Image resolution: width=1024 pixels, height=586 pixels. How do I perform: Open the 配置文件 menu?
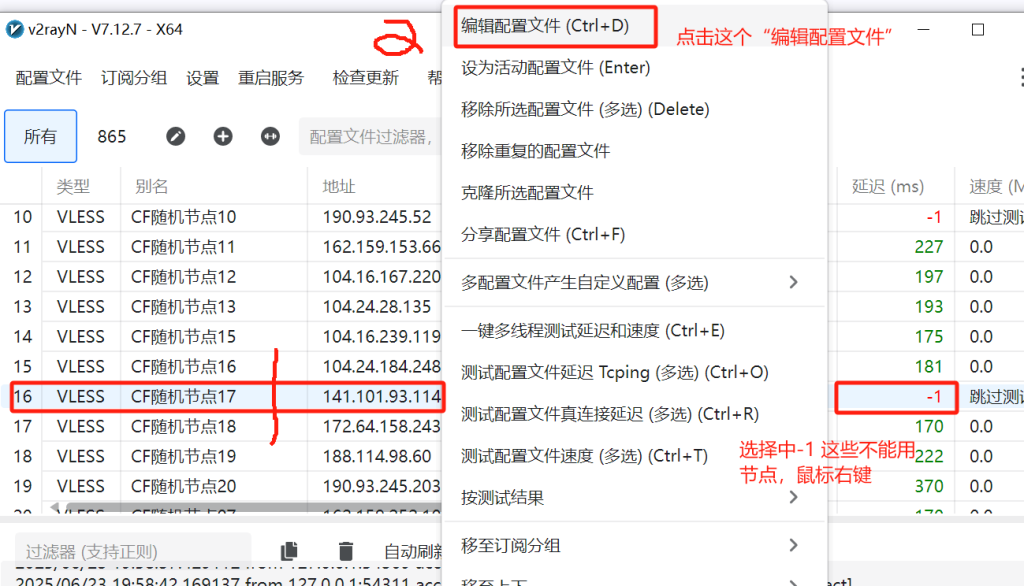pos(49,78)
